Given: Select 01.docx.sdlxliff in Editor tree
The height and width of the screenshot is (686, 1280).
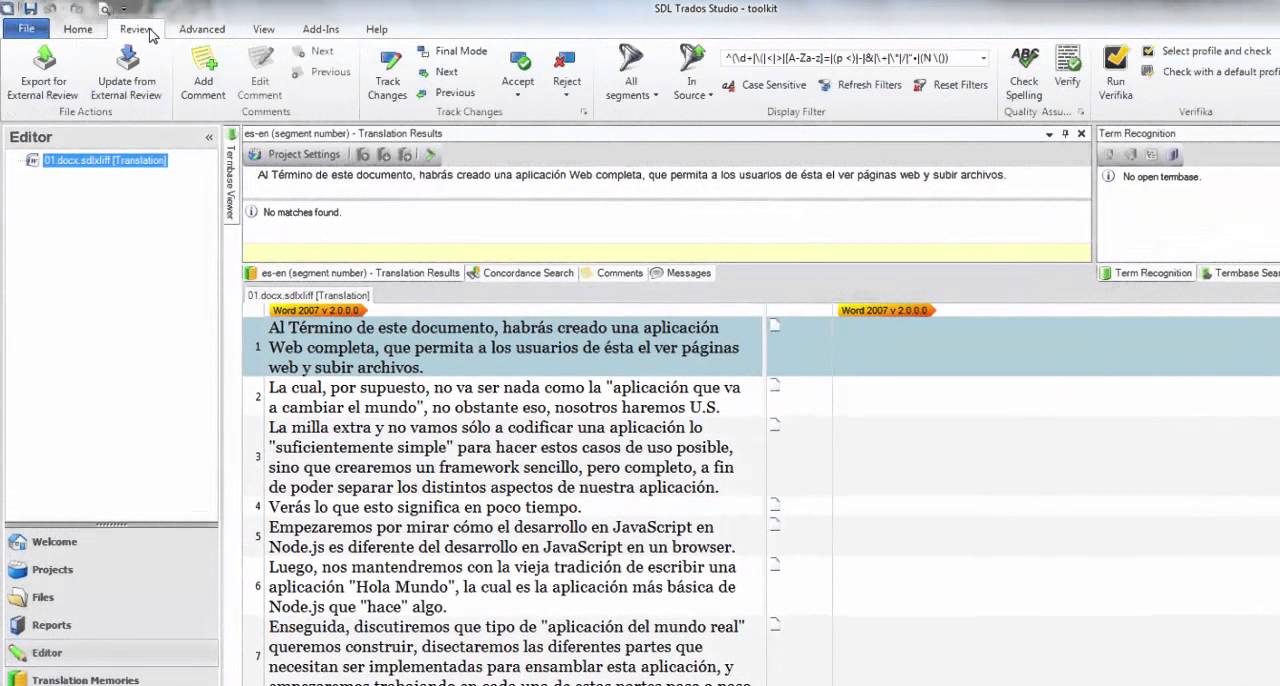Looking at the screenshot, I should [104, 160].
